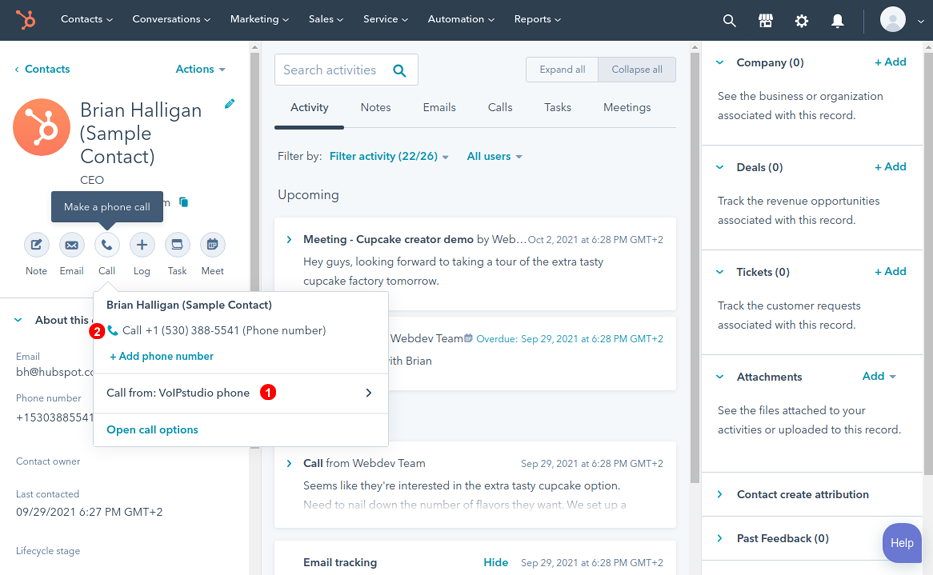Expand the Call from Webdev Team entry
933x575 pixels.
pos(289,464)
